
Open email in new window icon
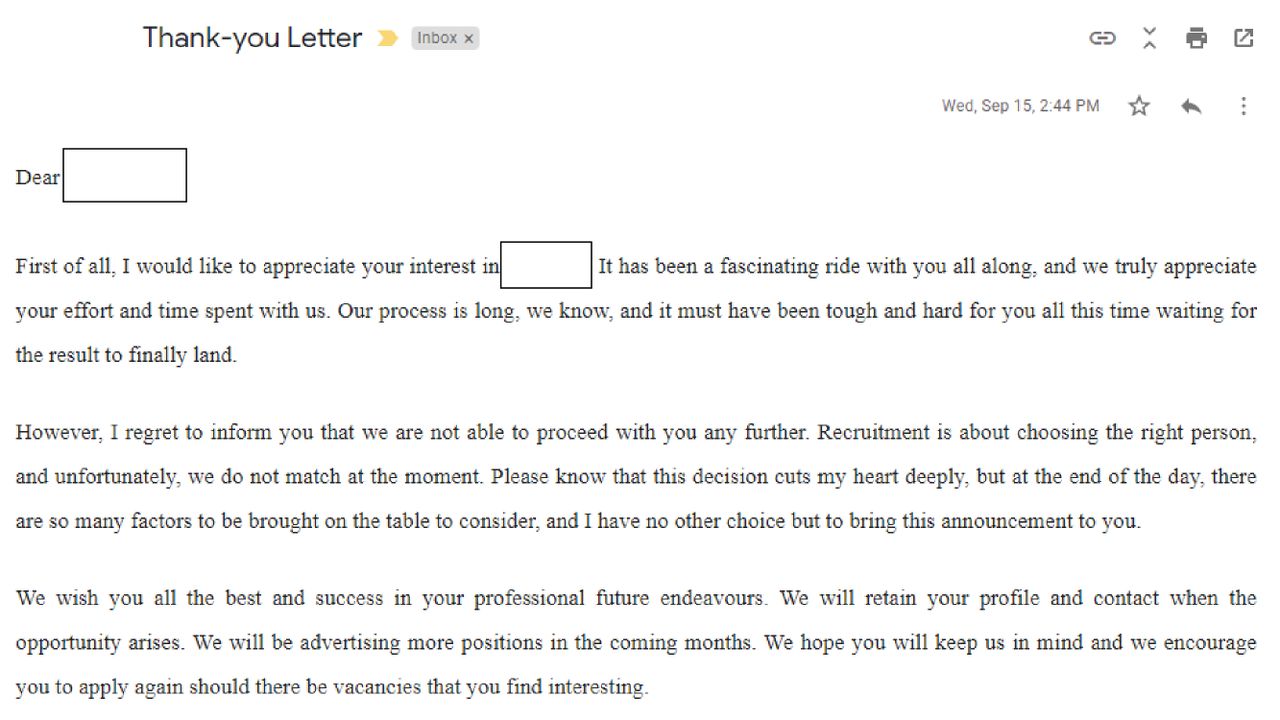click(x=1243, y=38)
